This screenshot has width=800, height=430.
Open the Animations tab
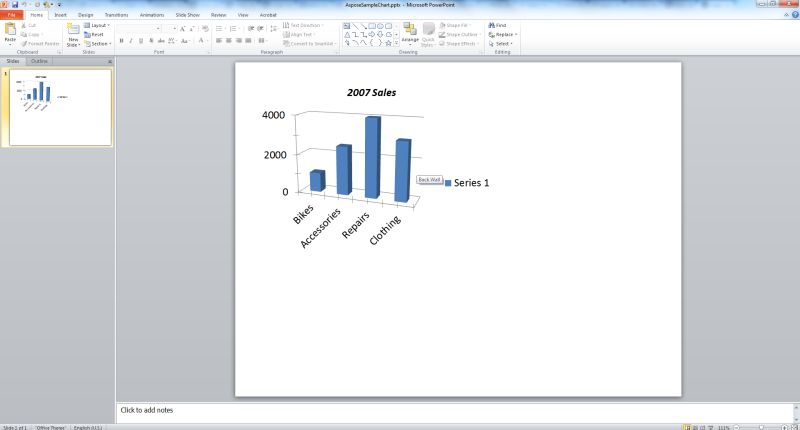click(x=152, y=15)
